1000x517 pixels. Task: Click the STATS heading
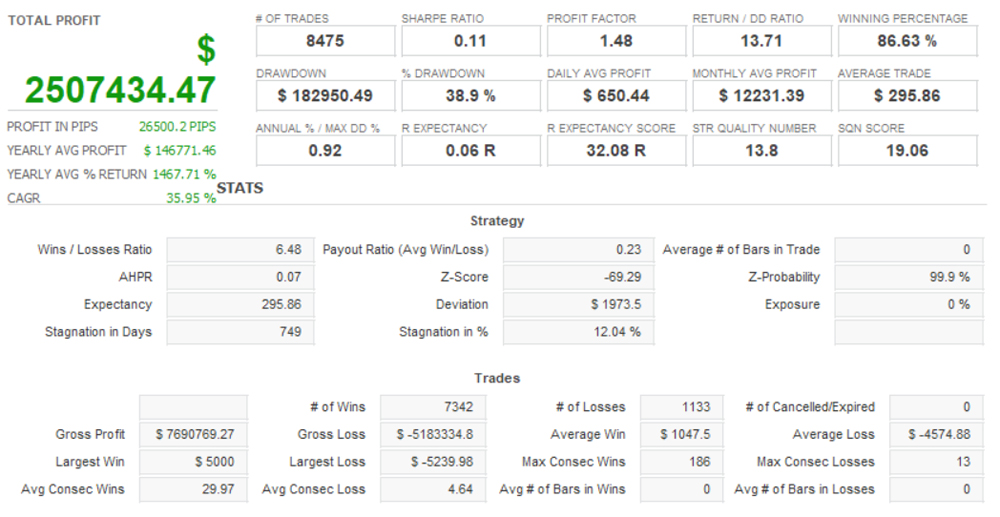pos(240,188)
